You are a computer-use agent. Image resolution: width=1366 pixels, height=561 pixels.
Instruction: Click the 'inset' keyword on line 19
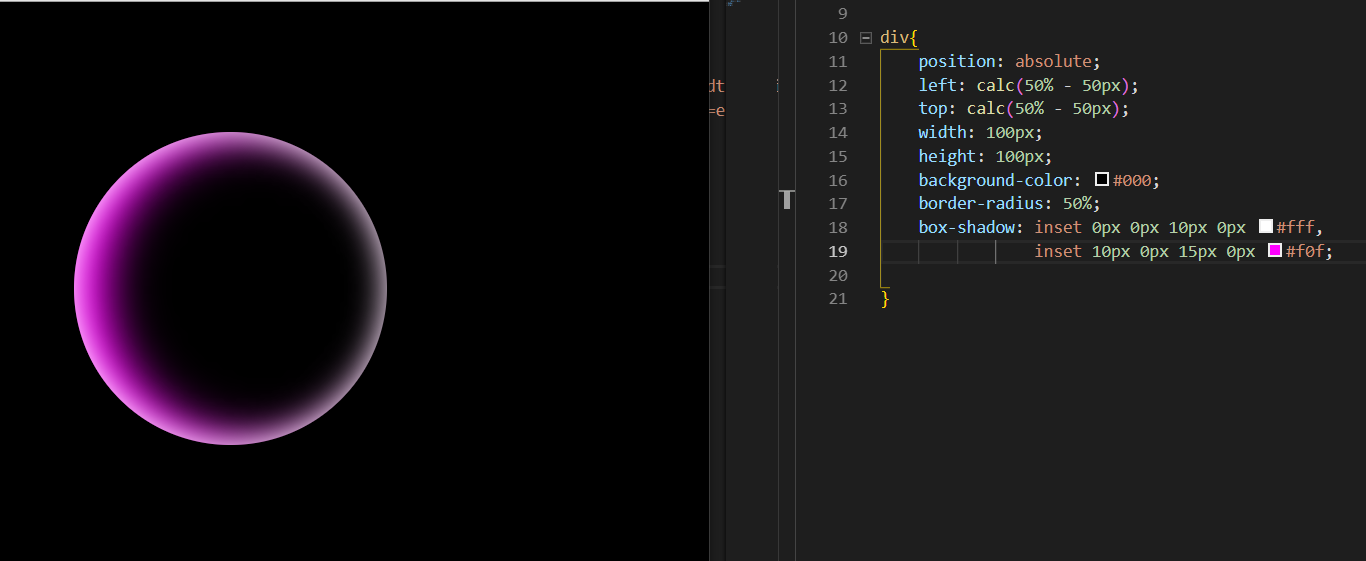[x=1058, y=252]
